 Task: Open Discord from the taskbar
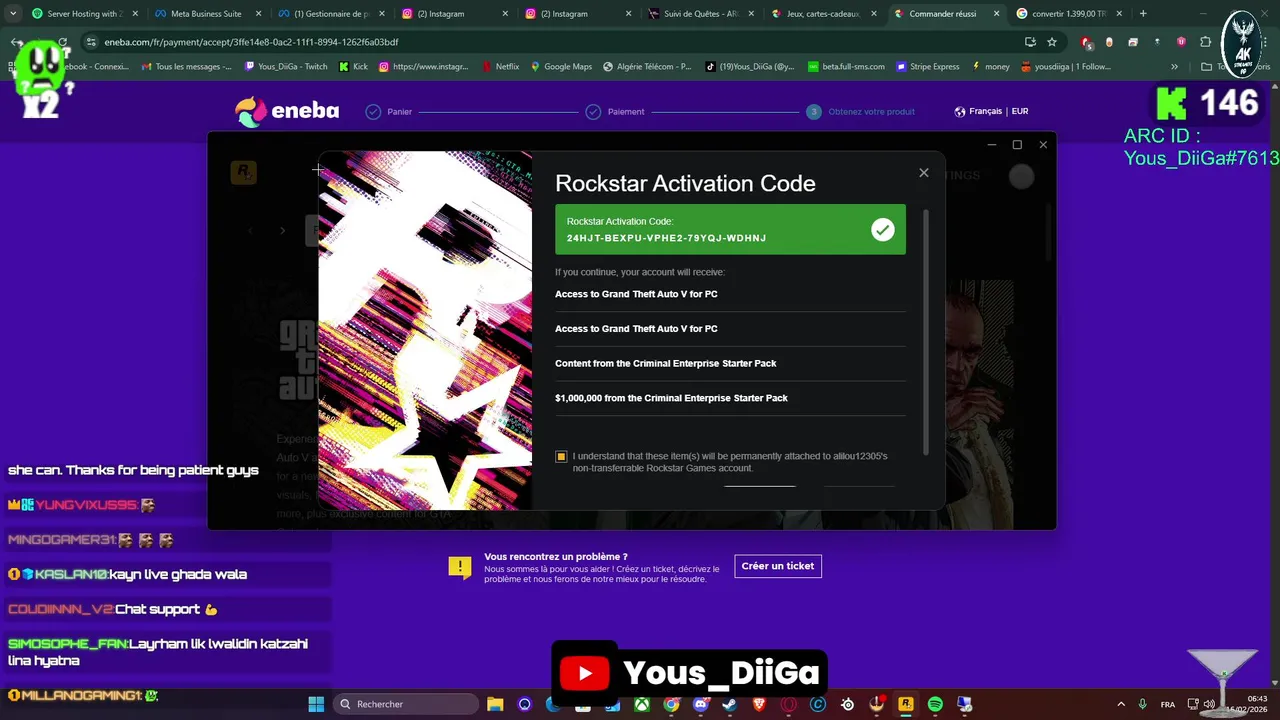(700, 704)
